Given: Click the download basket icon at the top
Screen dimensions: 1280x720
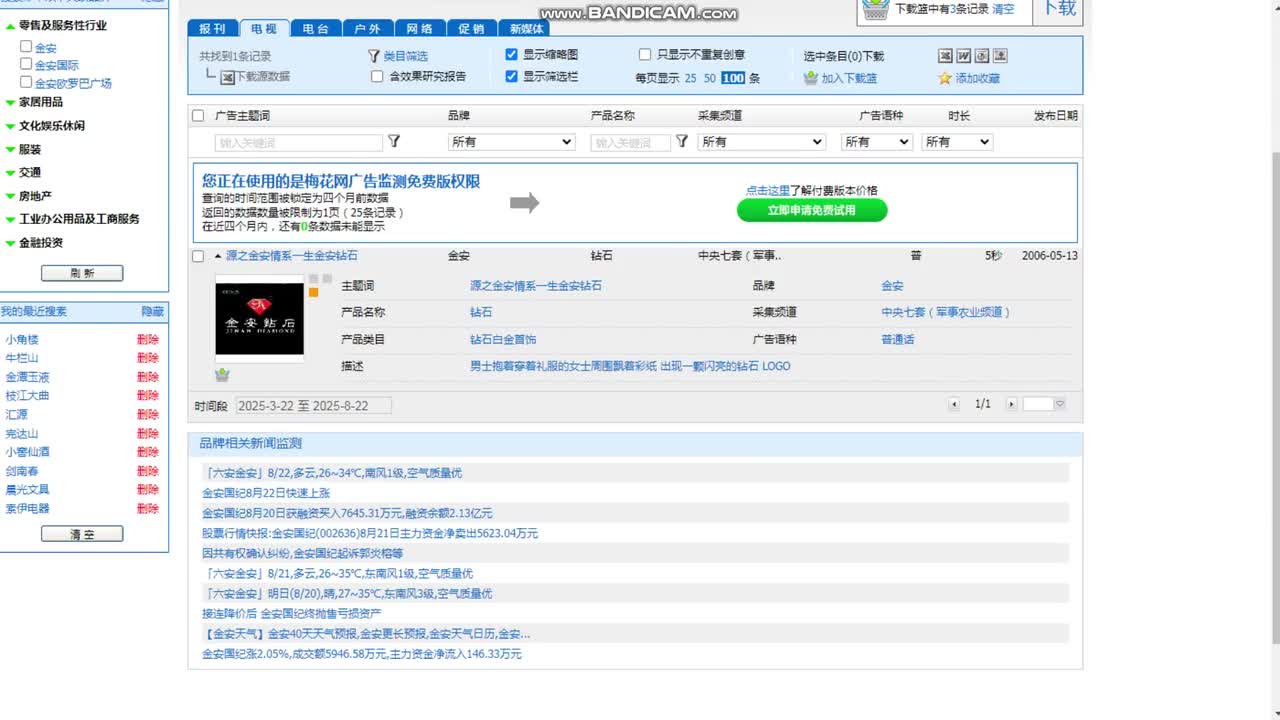Looking at the screenshot, I should [x=875, y=10].
